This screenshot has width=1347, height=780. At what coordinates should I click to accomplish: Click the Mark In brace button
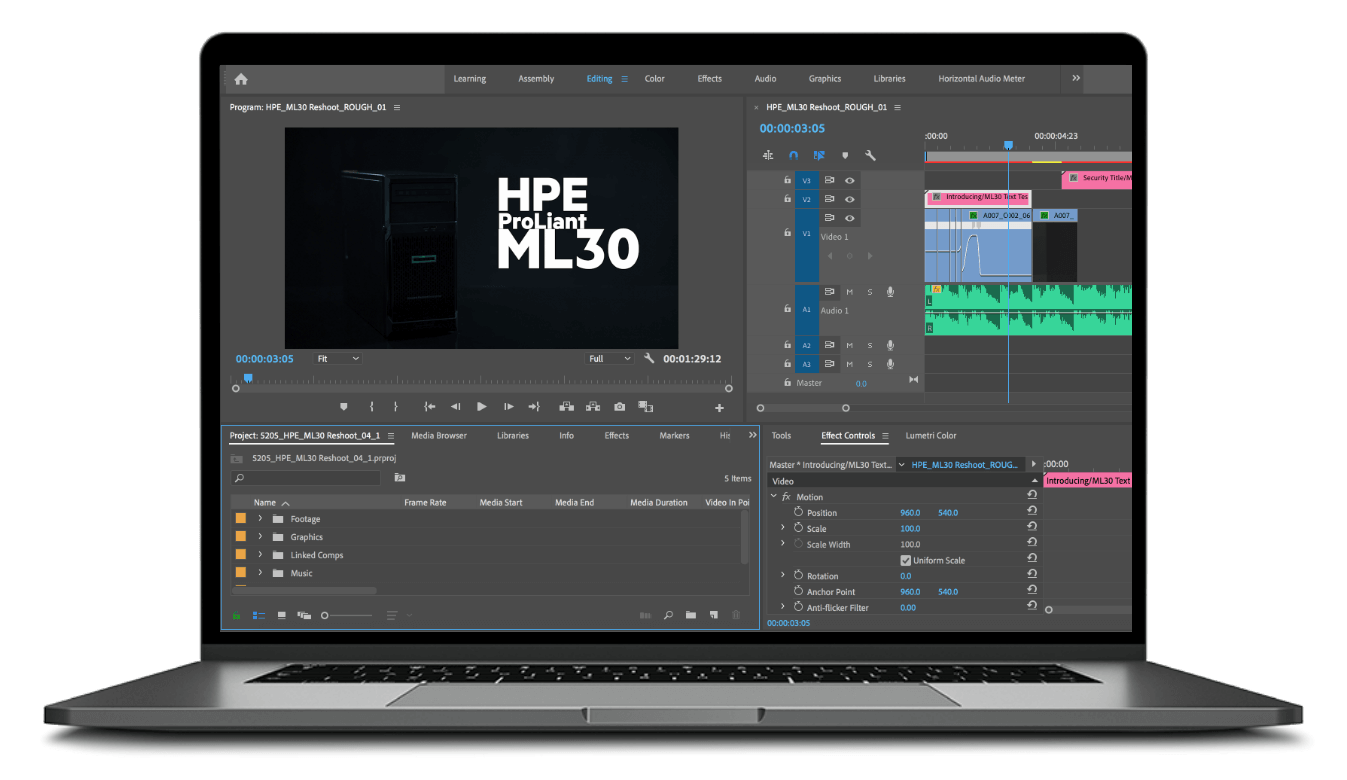coord(371,407)
